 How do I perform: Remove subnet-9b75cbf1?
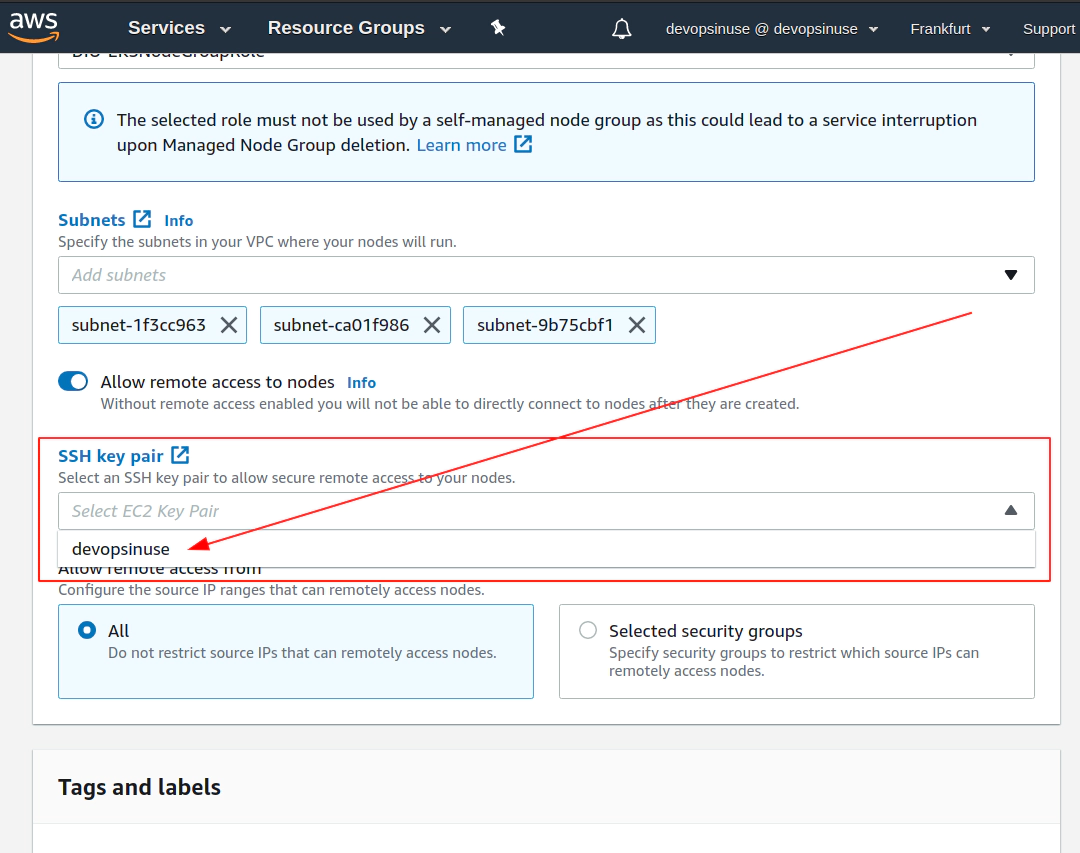pyautogui.click(x=636, y=325)
